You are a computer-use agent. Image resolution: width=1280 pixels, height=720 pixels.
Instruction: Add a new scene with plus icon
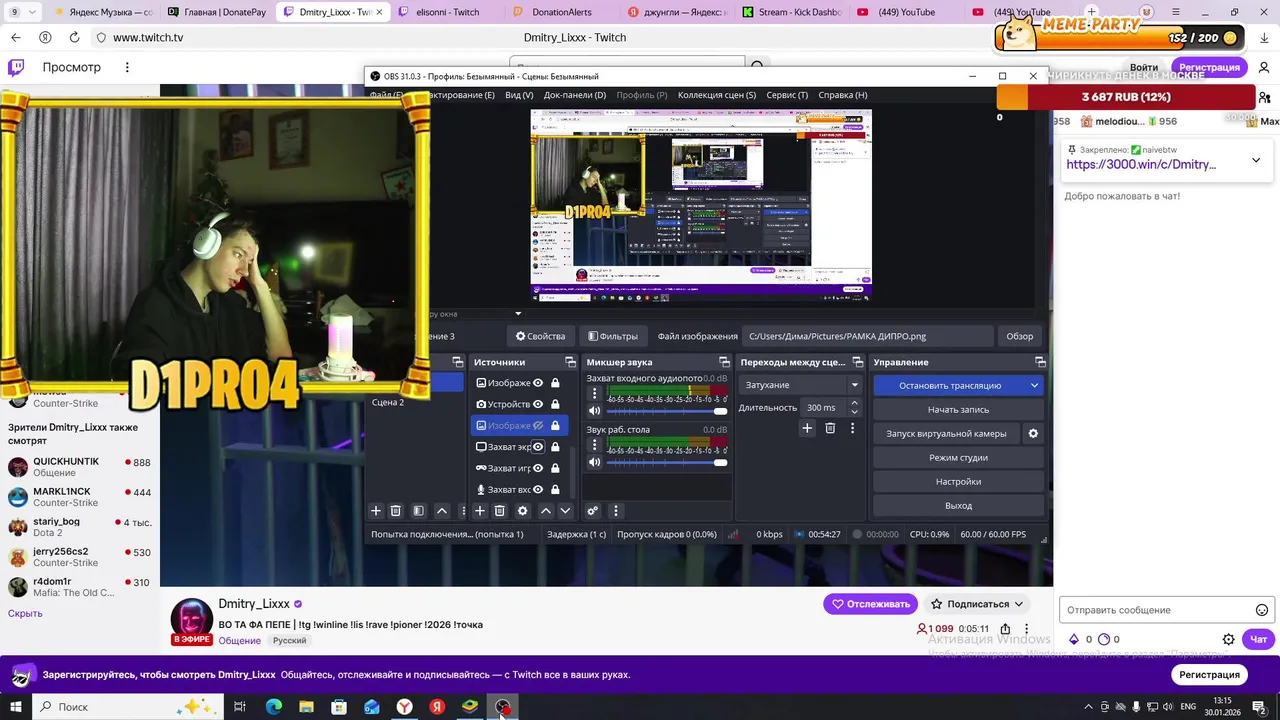click(x=376, y=511)
